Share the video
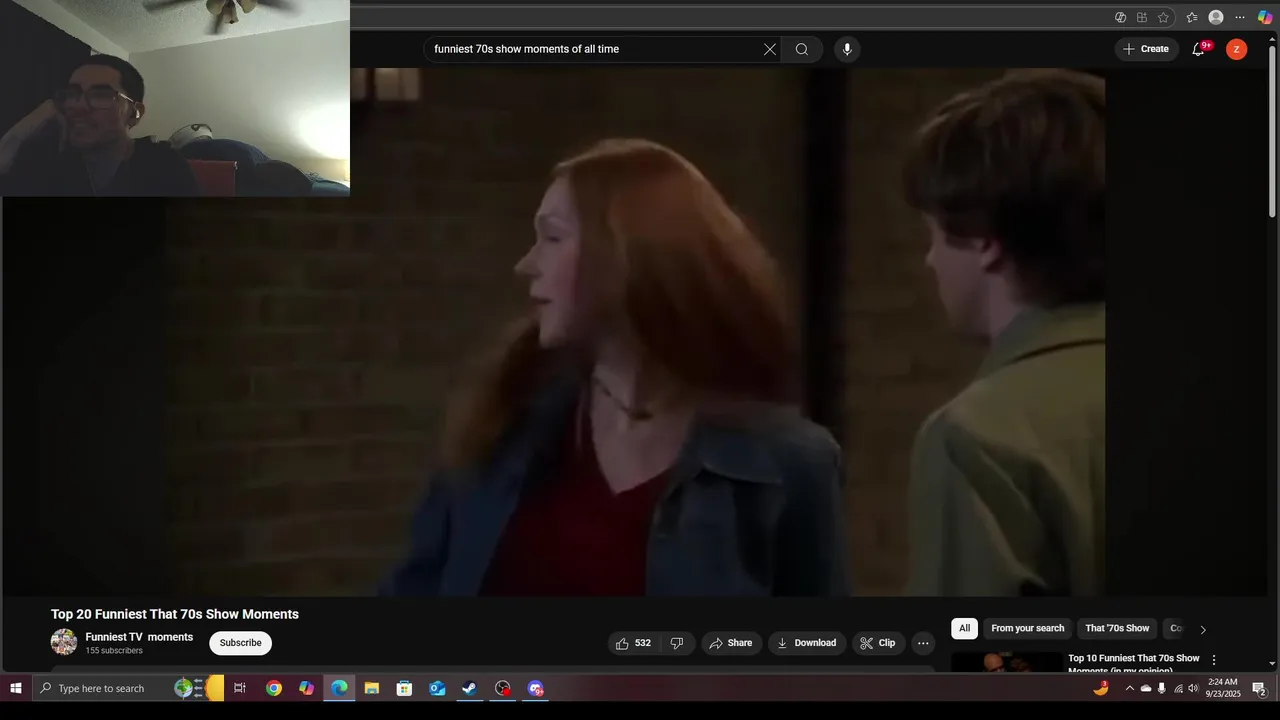 click(x=731, y=643)
